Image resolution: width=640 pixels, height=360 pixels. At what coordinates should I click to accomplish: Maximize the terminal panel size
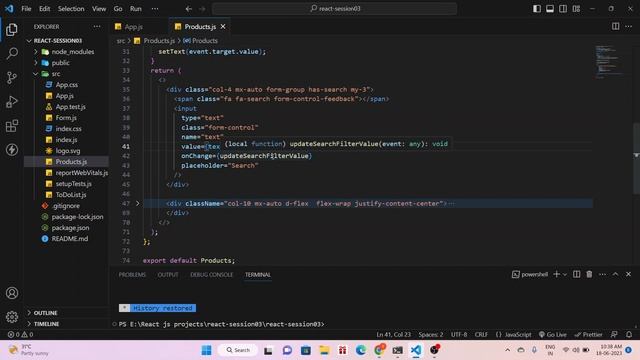[615, 274]
